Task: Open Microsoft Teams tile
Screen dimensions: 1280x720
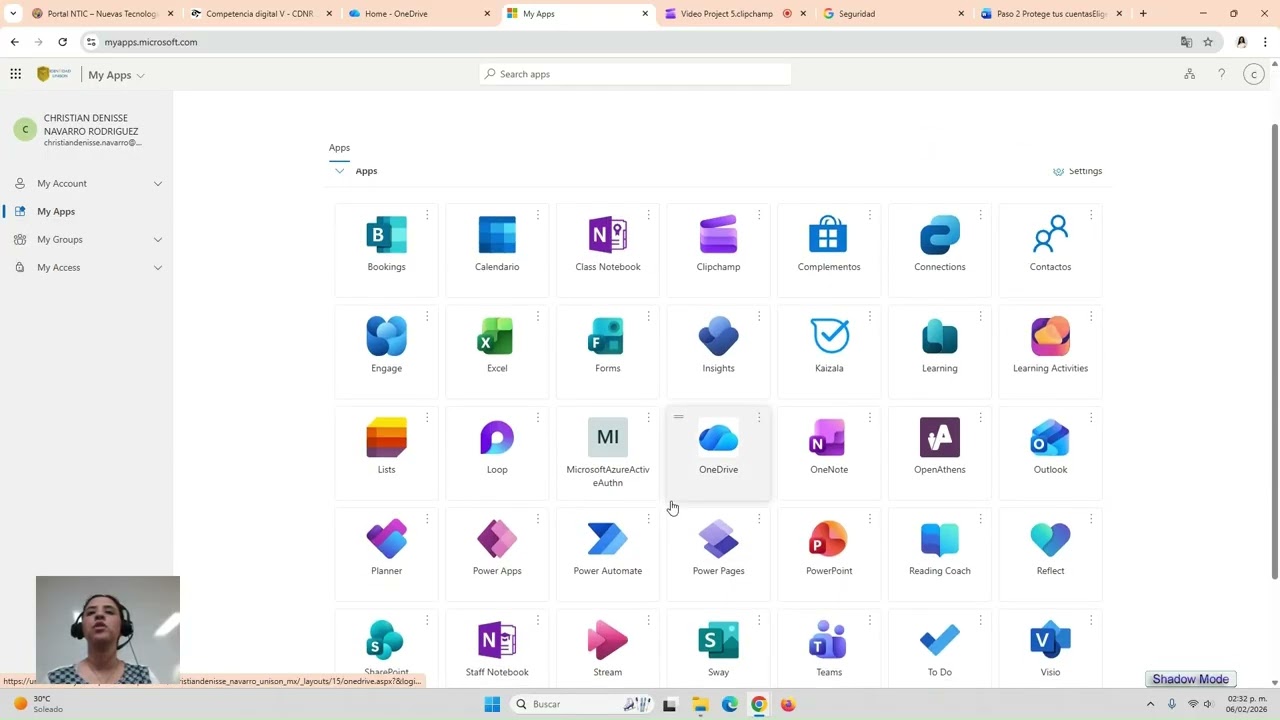Action: coord(829,648)
